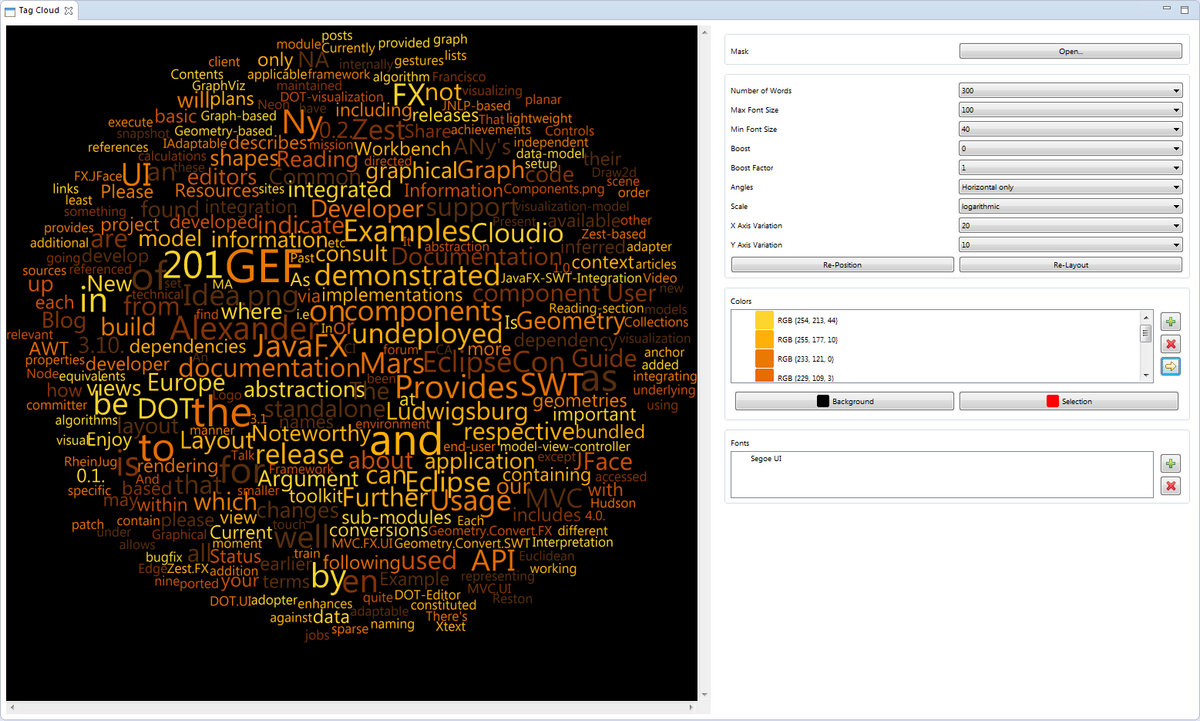Image resolution: width=1200 pixels, height=721 pixels.
Task: Open the Number of Words dropdown
Action: click(1174, 90)
